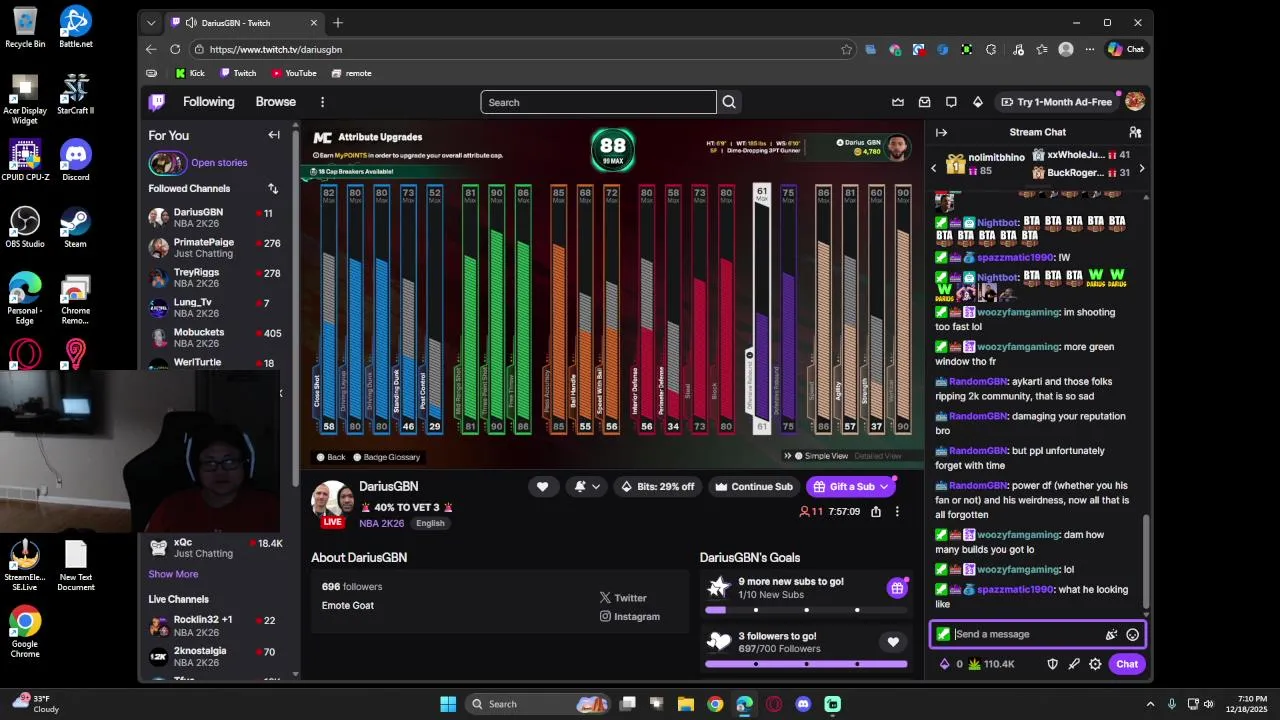Open browser settings and more ellipsis
Screen dimensions: 1280x720
[x=1089, y=49]
